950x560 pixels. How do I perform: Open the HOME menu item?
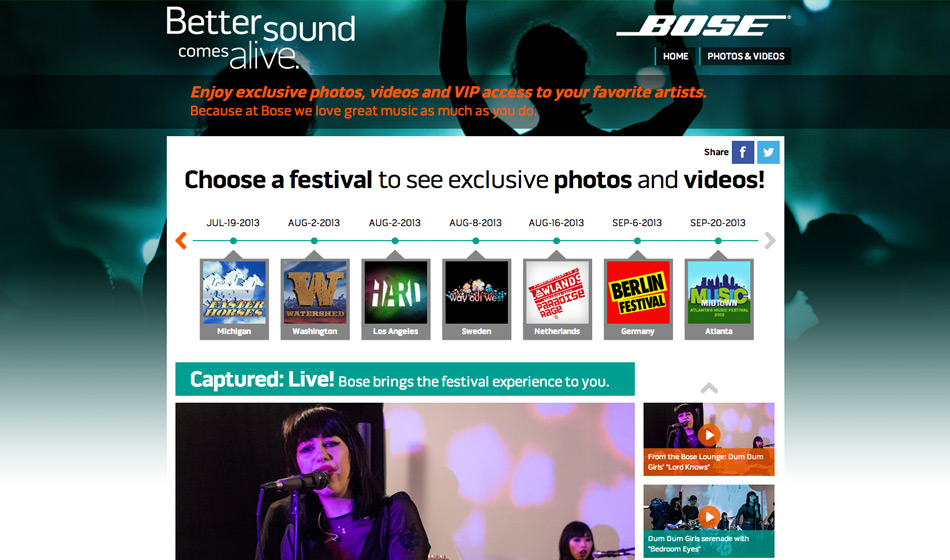click(676, 56)
